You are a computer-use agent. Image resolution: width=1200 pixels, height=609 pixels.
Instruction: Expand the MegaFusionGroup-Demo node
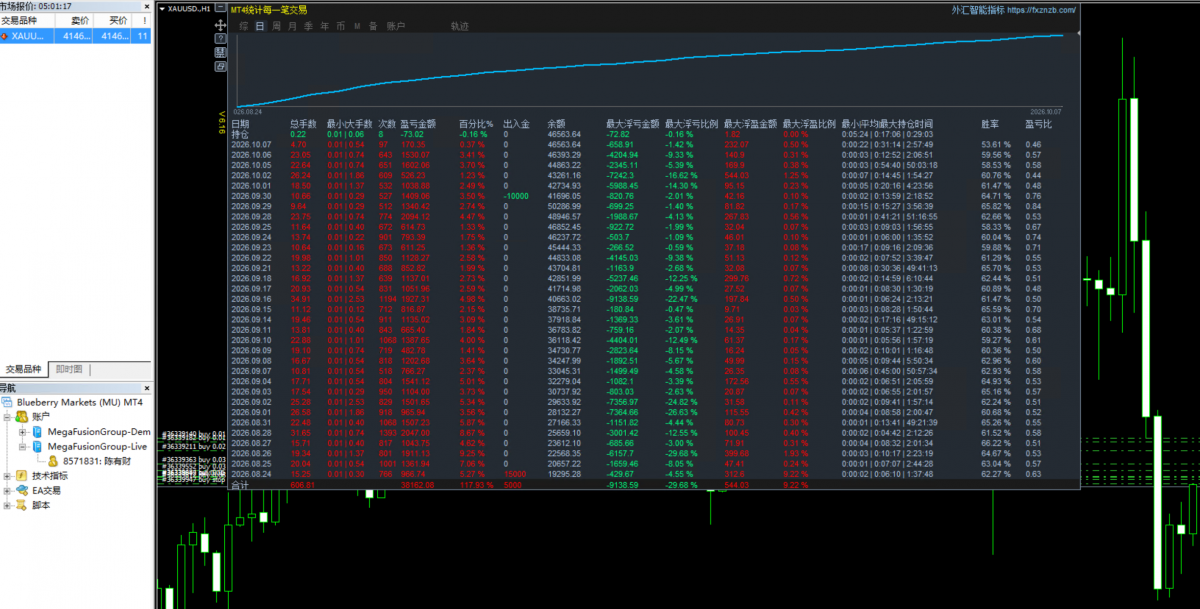tap(23, 431)
